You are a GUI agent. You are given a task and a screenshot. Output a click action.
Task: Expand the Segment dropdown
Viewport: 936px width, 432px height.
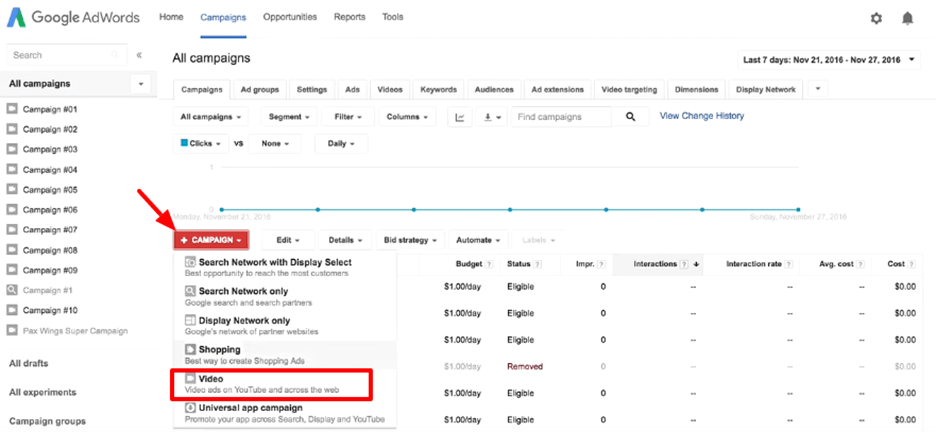tap(289, 117)
